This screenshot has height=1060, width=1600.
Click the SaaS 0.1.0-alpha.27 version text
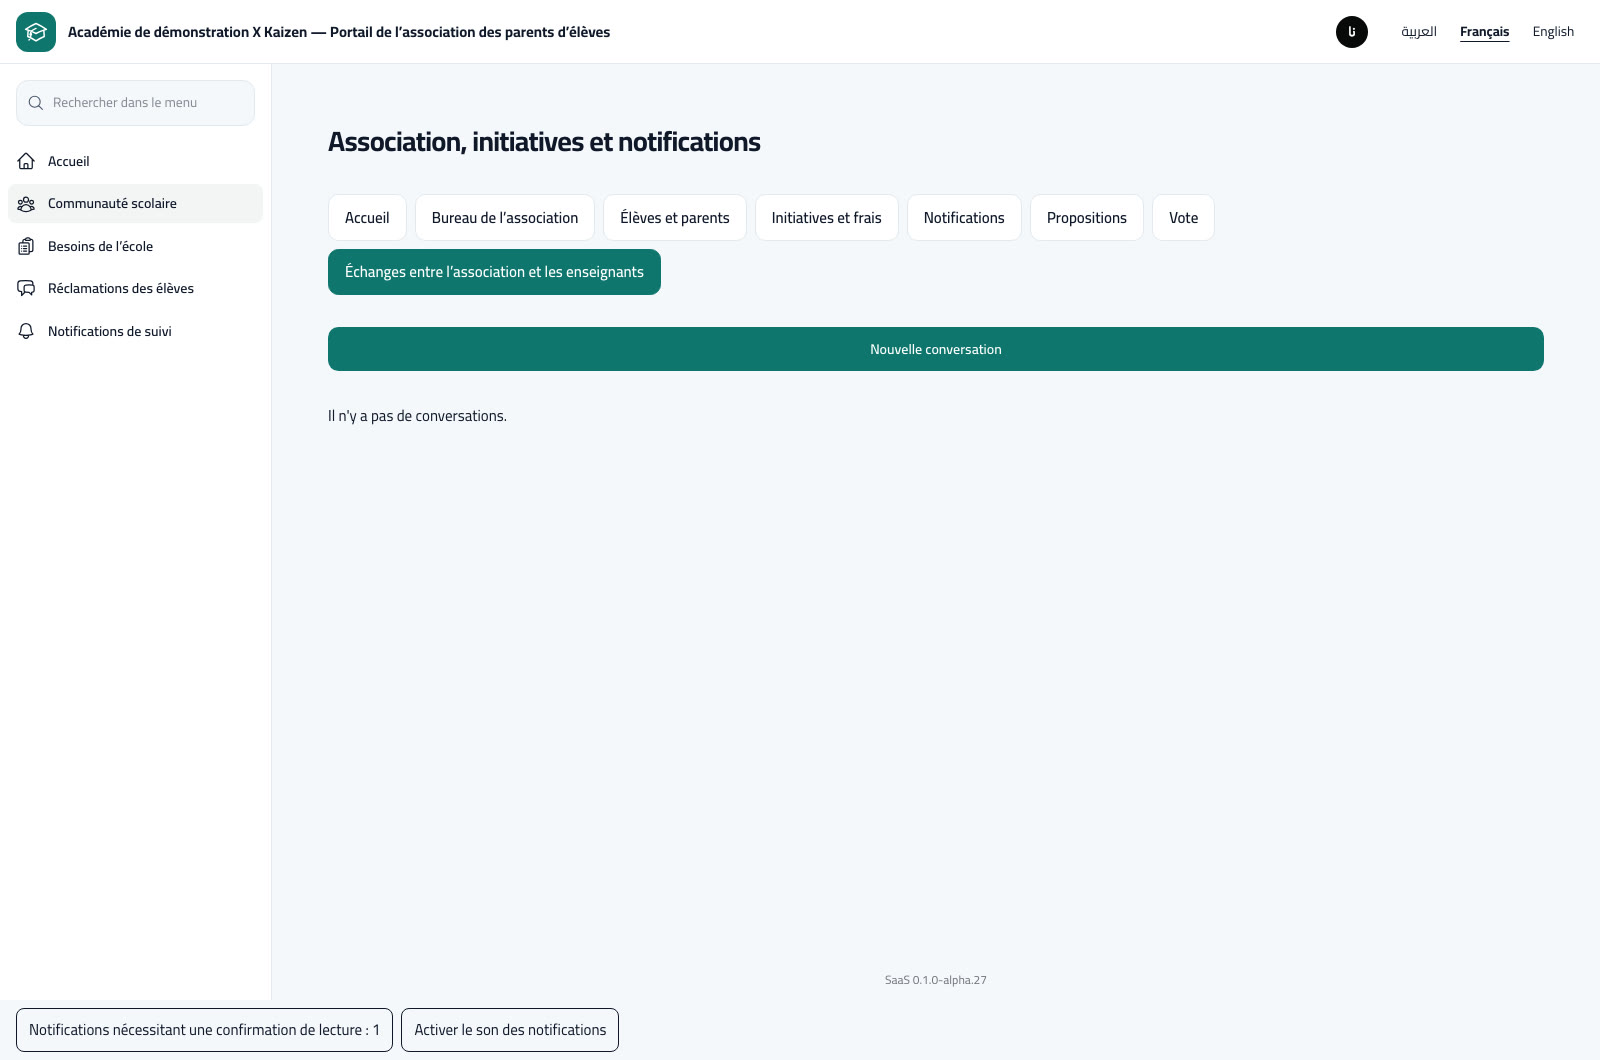936,980
